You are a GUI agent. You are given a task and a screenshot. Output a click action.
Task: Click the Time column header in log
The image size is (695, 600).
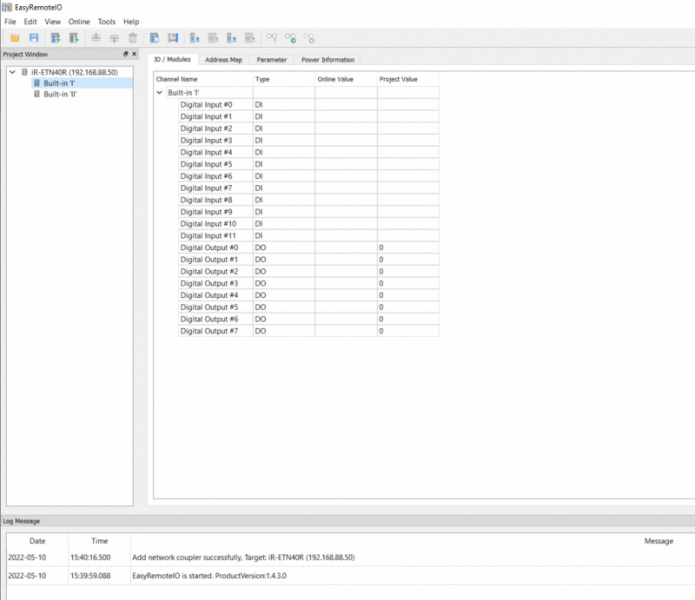[100, 541]
